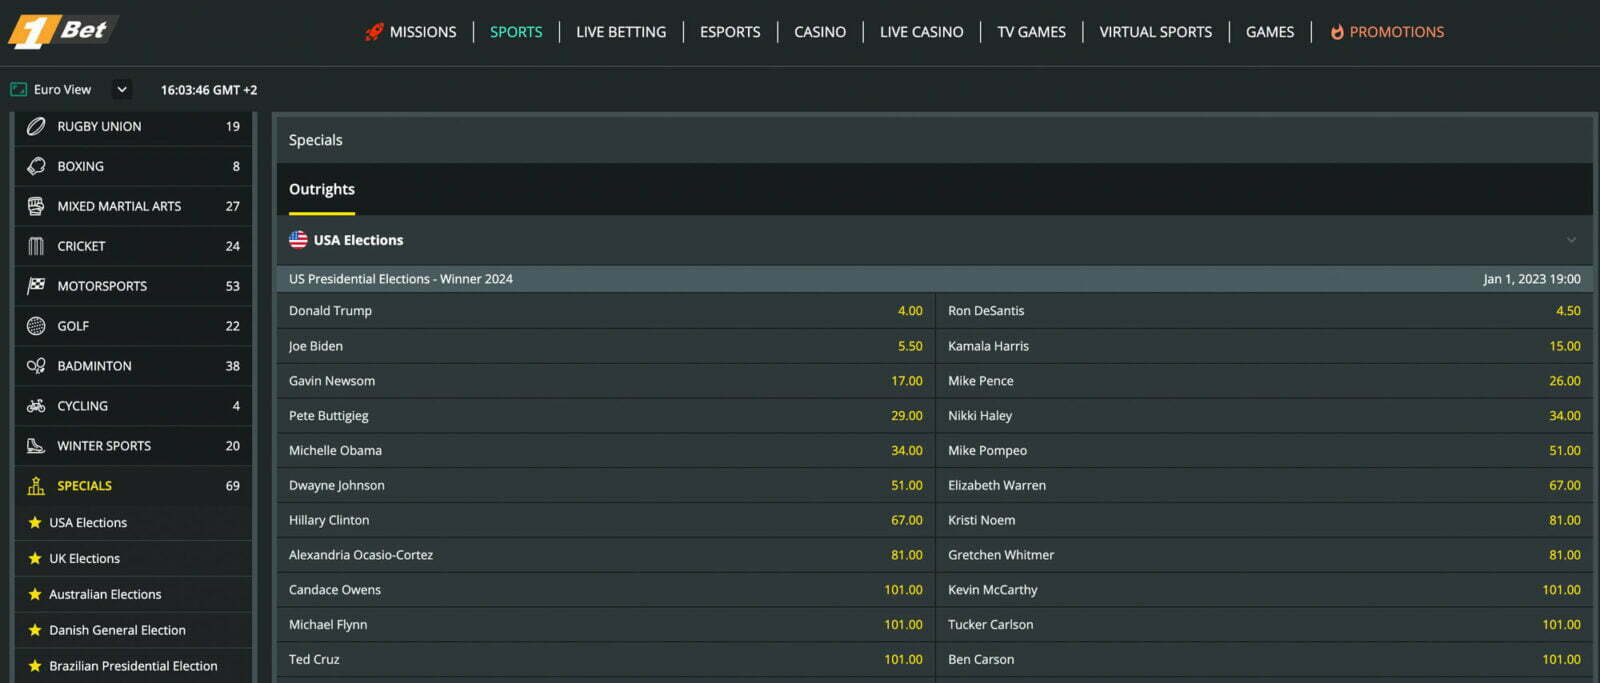Click the star beside UK Elections
The height and width of the screenshot is (683, 1600).
coord(35,558)
